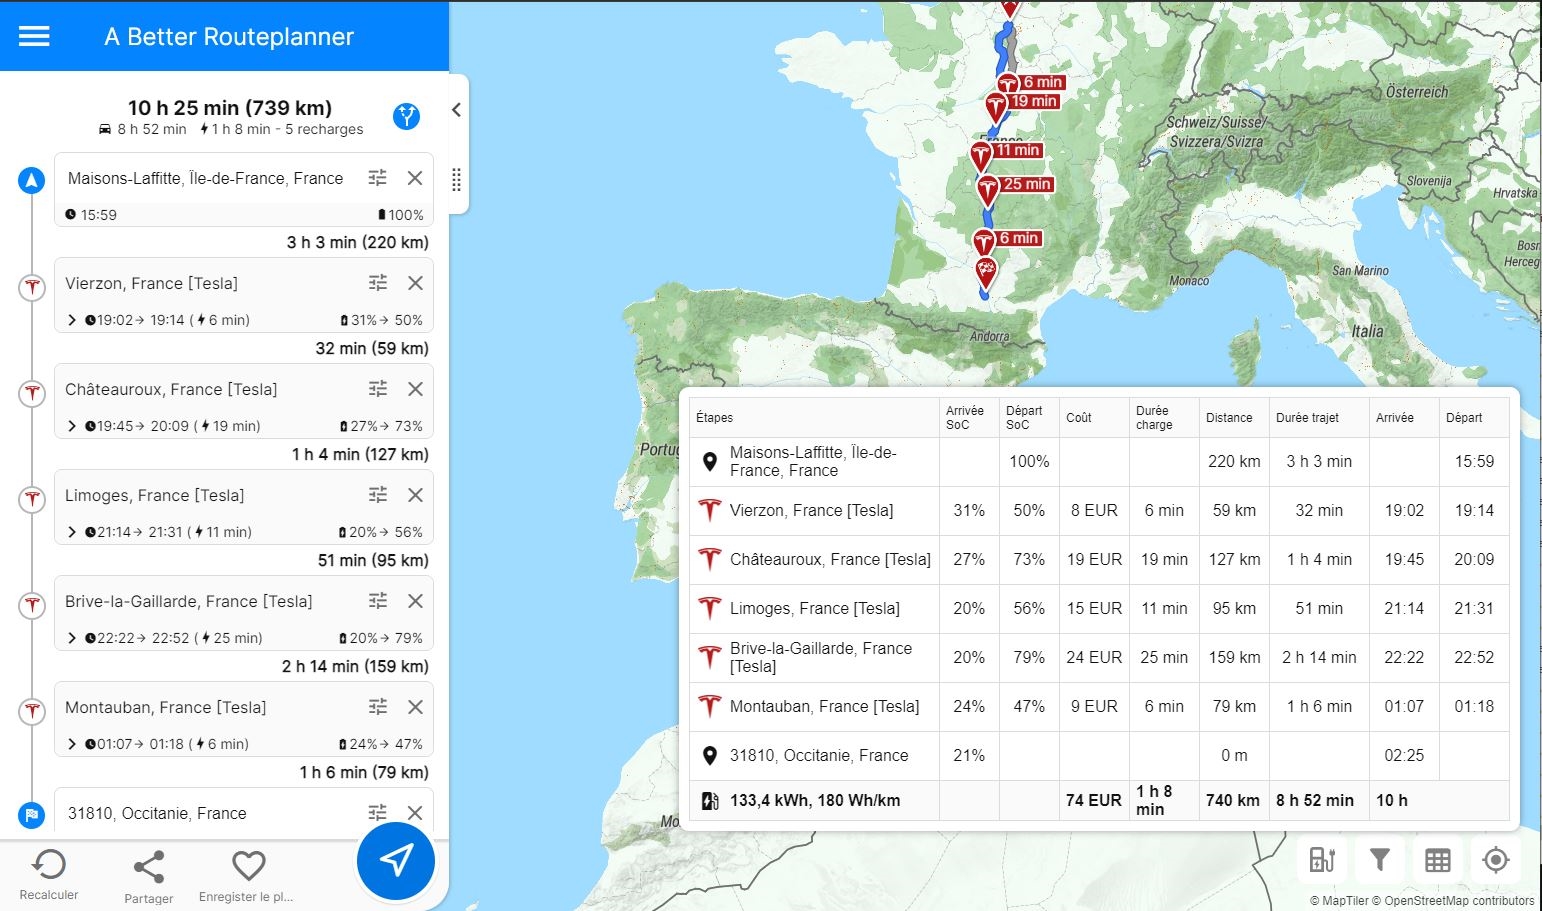Viewport: 1542px width, 911px height.
Task: Expand Brive-la-Gaillarde stop details
Action: (x=72, y=638)
